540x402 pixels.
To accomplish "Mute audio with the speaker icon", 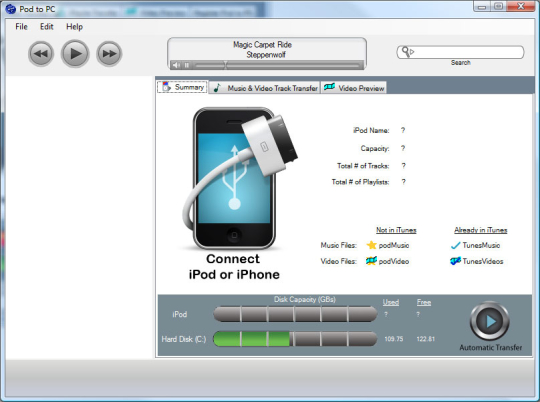I will [176, 65].
